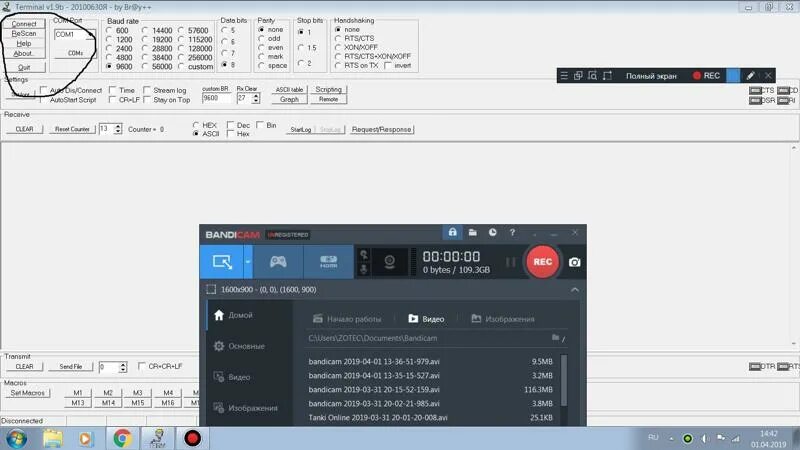The height and width of the screenshot is (450, 800).
Task: Select the 115200 baud rate
Action: point(195,39)
